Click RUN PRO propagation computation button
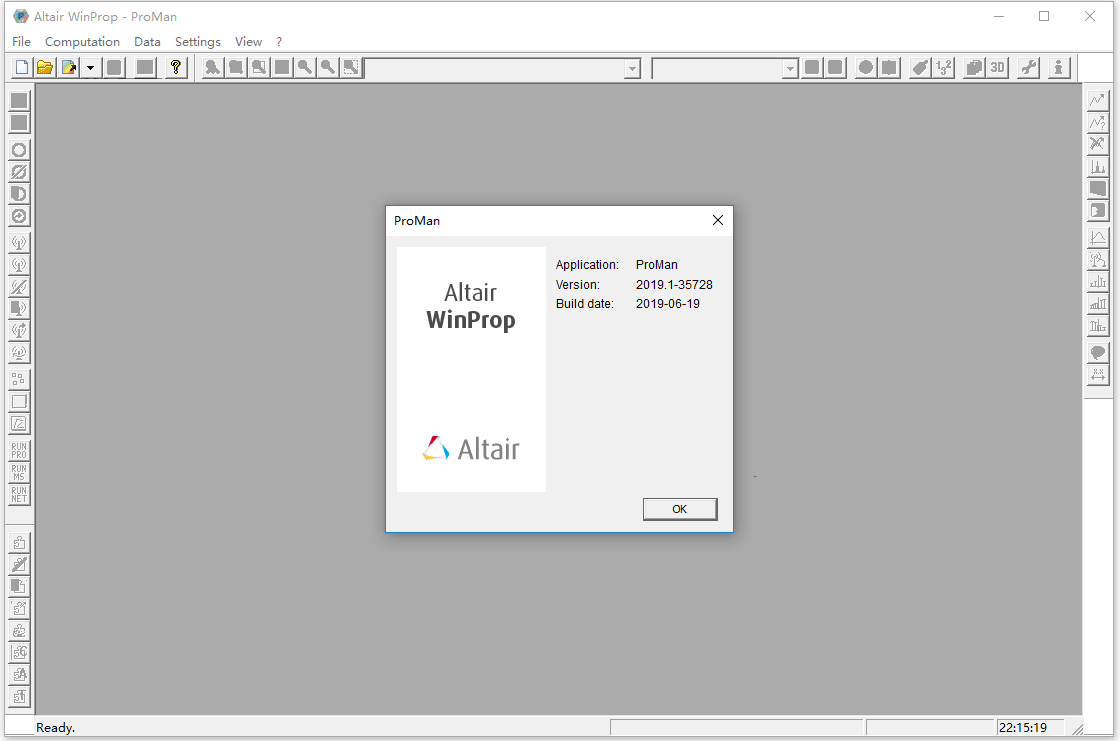This screenshot has height=741, width=1120. 19,450
